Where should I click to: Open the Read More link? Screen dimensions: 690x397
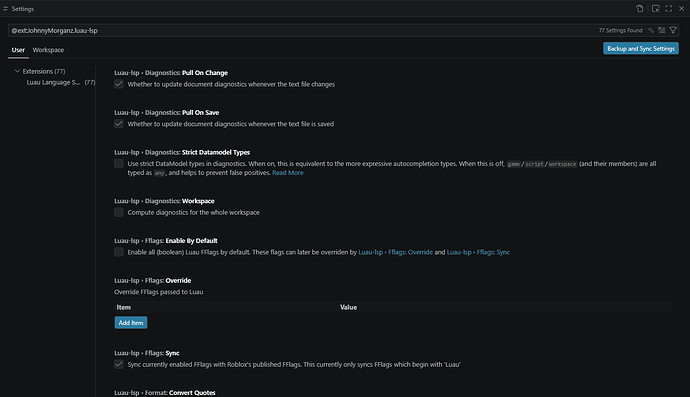tap(288, 173)
